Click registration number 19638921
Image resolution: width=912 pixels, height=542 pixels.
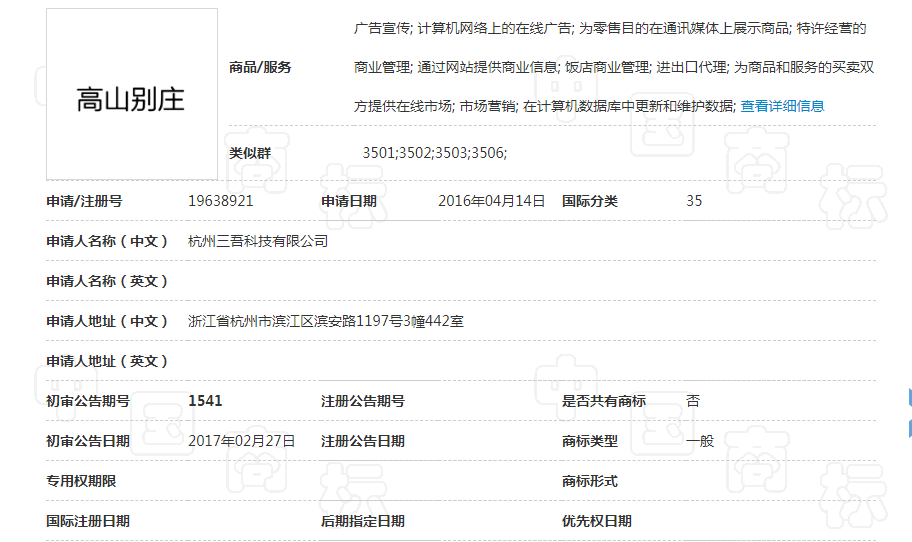221,201
